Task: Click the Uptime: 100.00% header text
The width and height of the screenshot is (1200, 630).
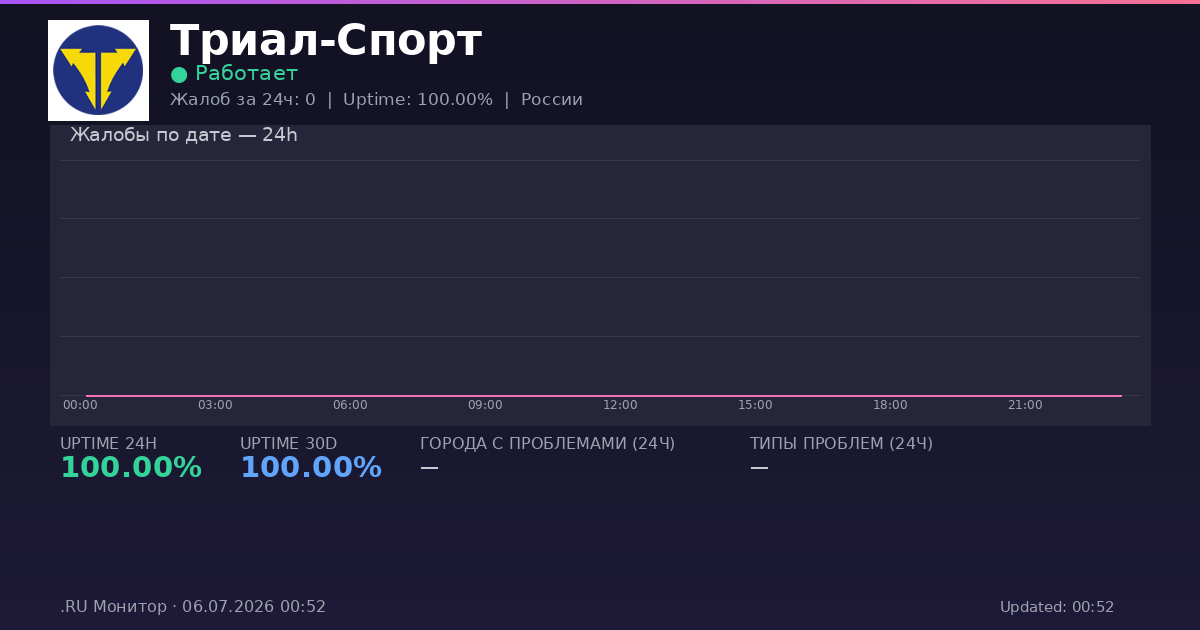Action: pos(418,100)
